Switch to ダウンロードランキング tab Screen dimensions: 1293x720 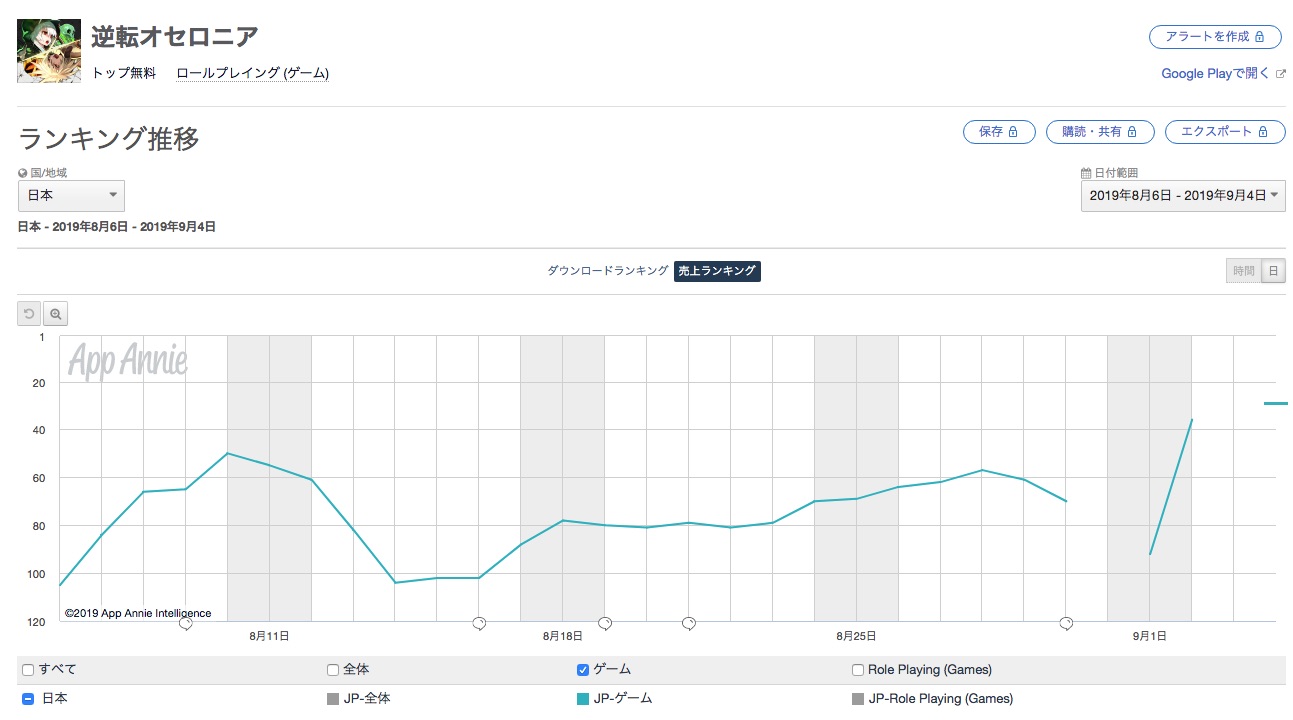tap(608, 271)
